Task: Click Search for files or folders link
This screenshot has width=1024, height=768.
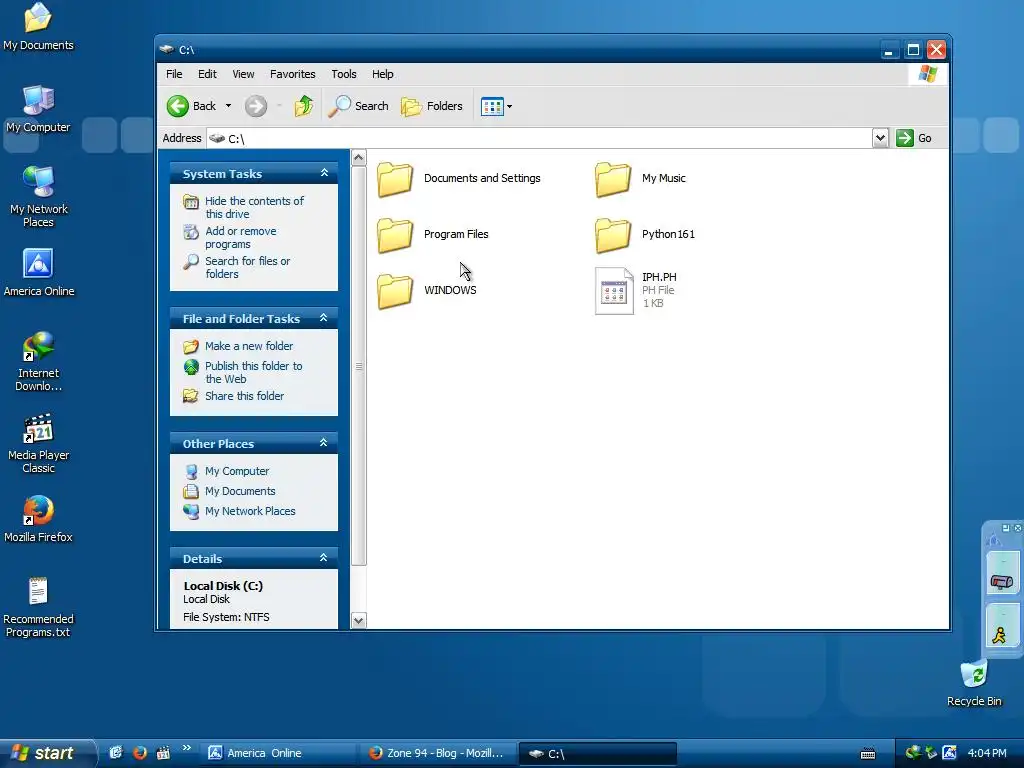Action: pyautogui.click(x=247, y=267)
